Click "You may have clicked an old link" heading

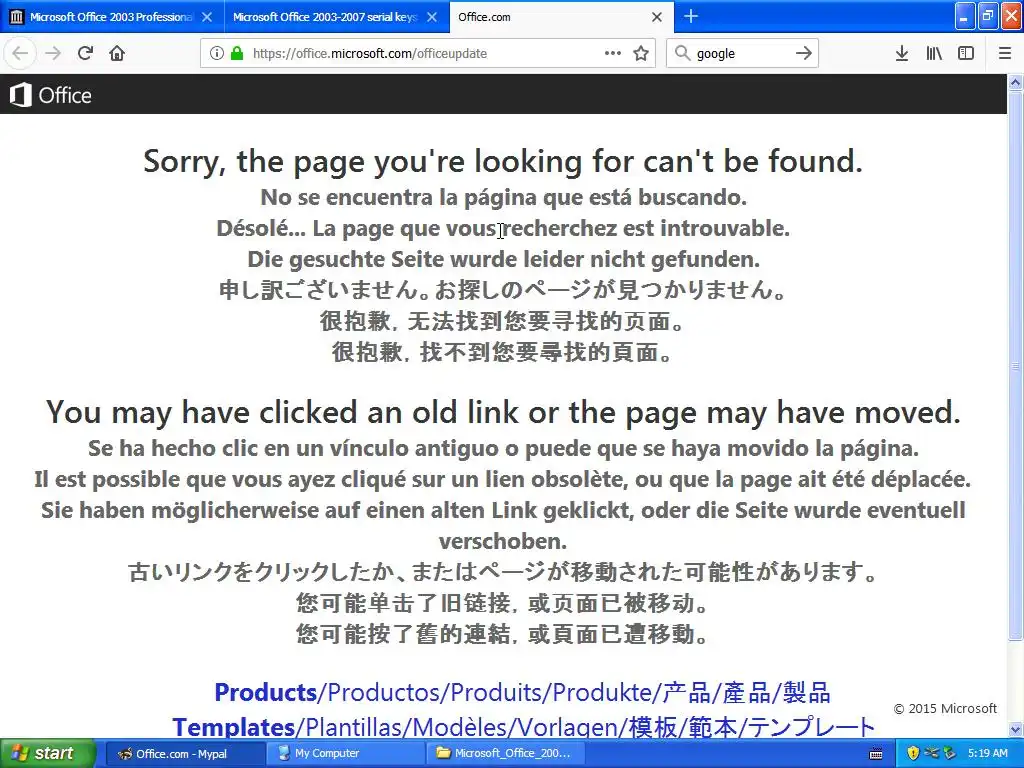(503, 413)
